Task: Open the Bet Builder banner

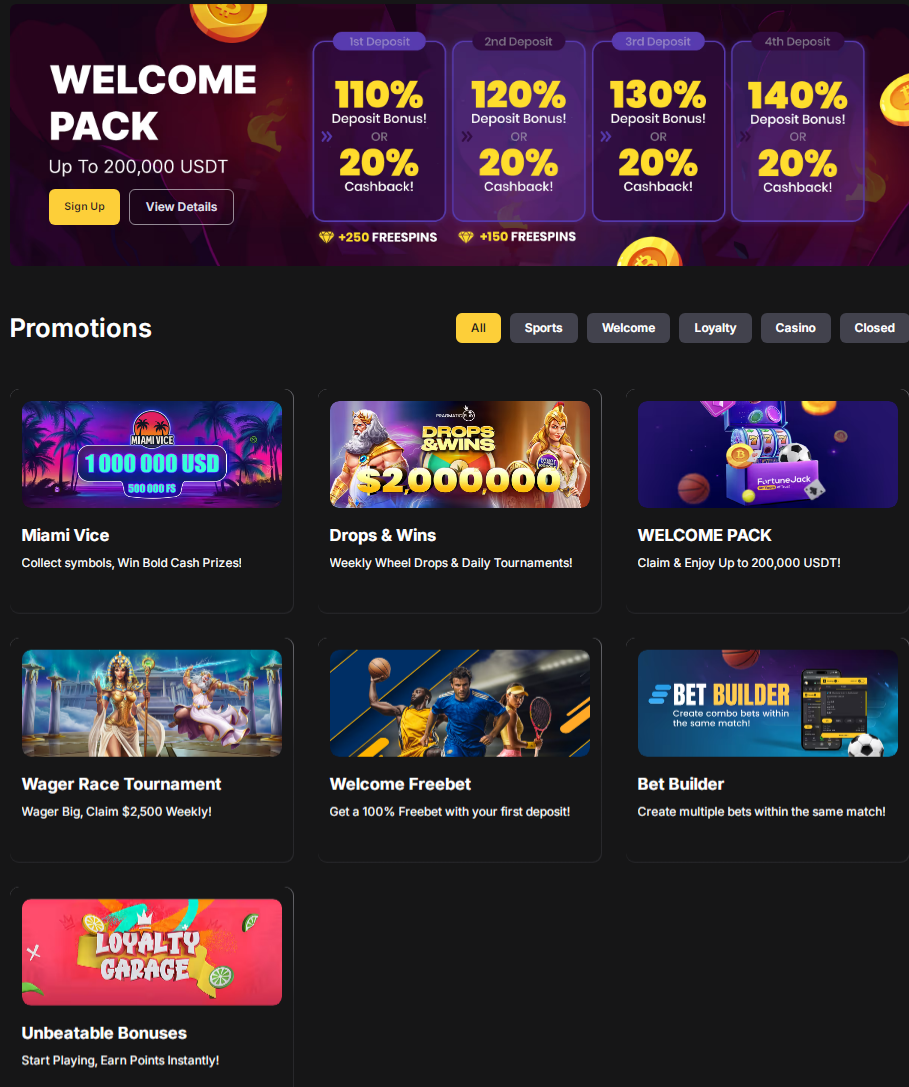Action: pos(768,703)
